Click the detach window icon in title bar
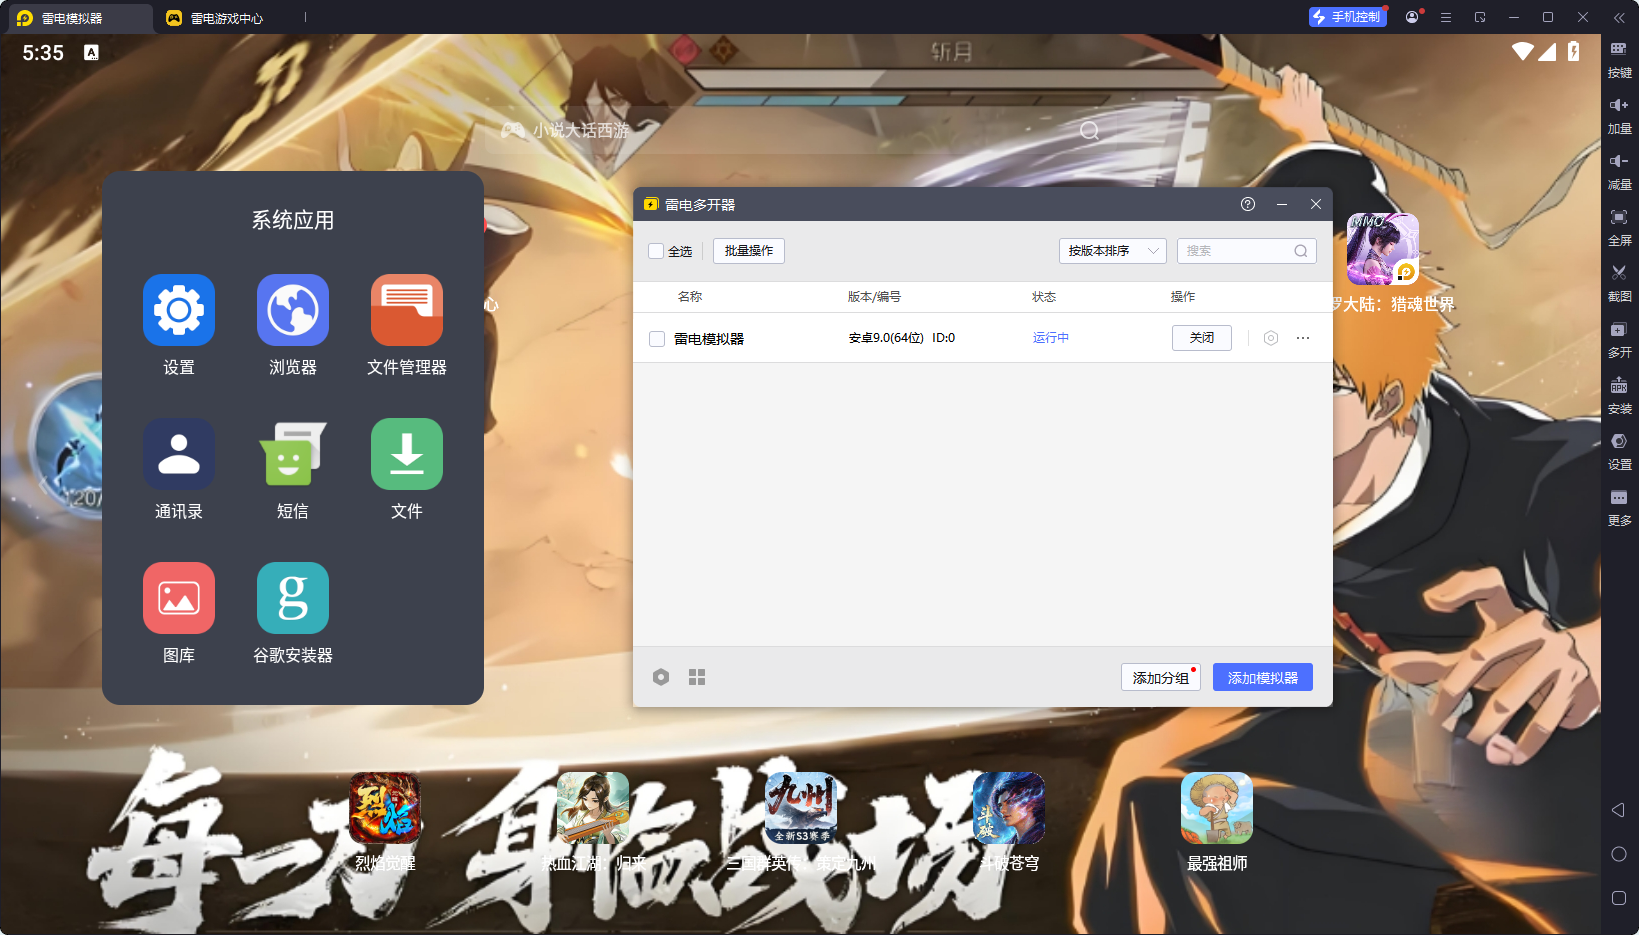 [x=1480, y=17]
